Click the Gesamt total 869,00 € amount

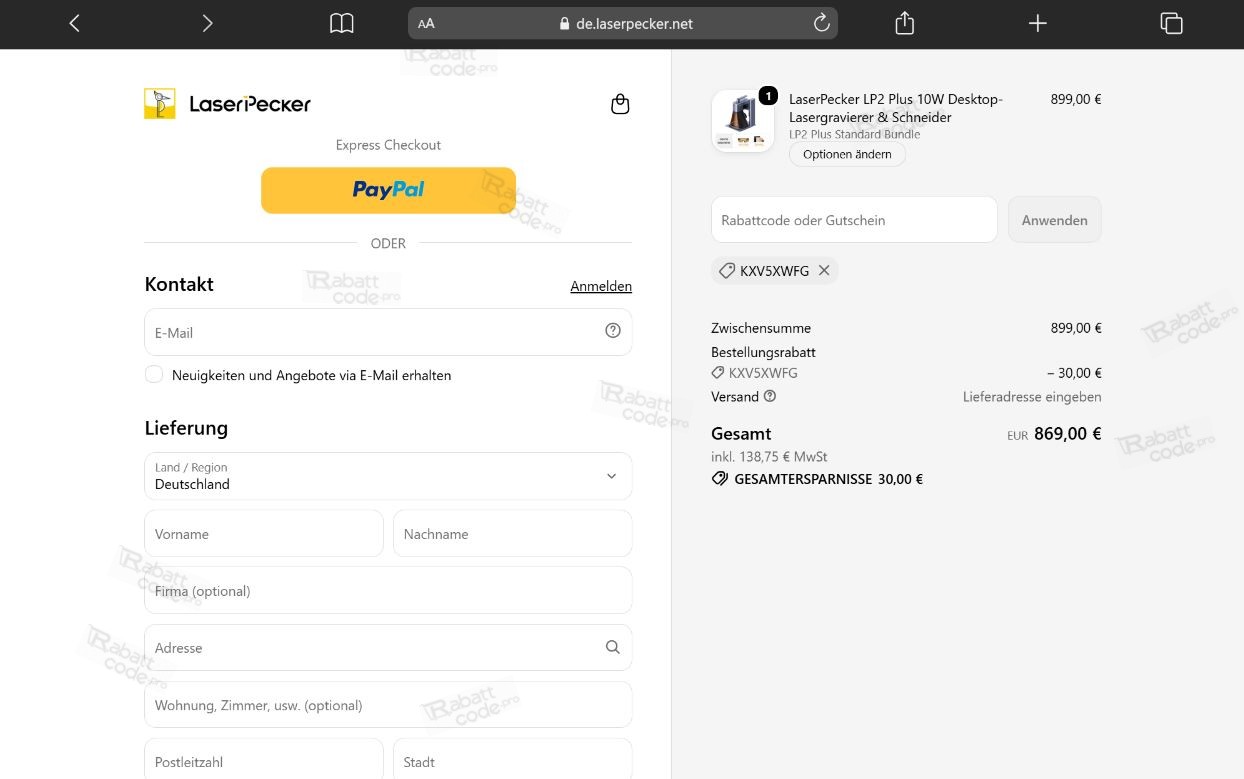[x=1067, y=433]
